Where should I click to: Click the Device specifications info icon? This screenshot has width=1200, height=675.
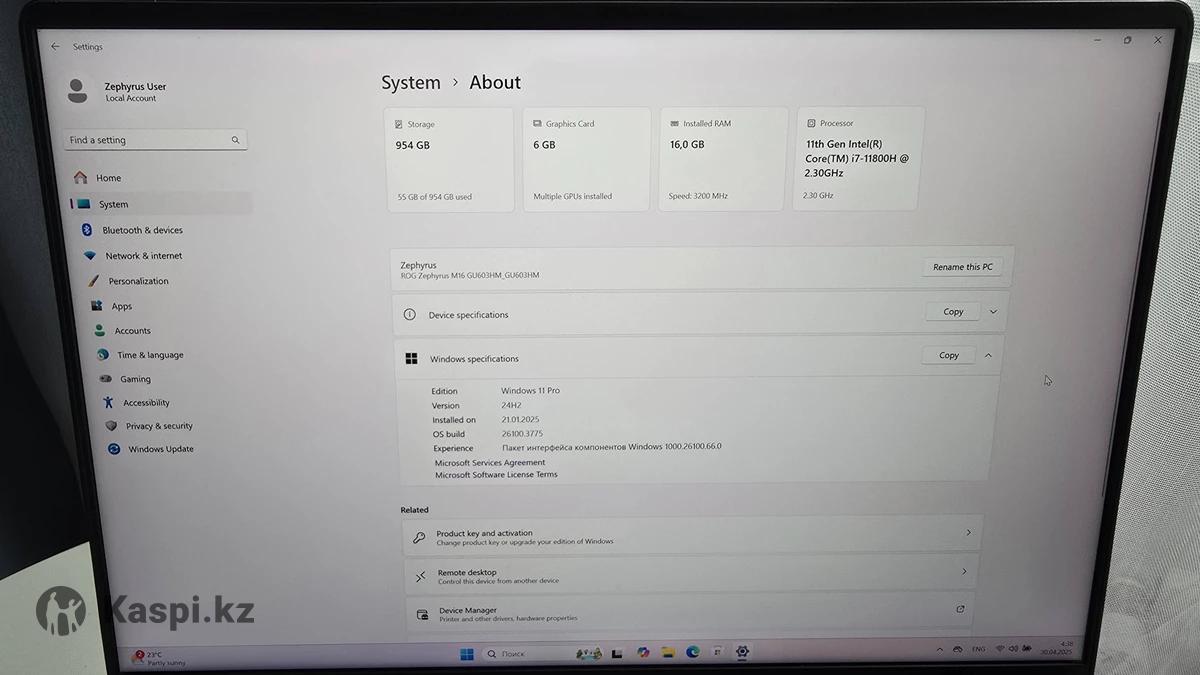tap(409, 314)
